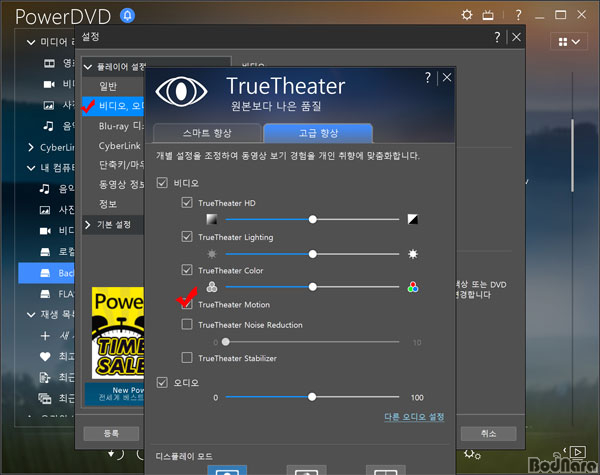
Task: Click low contrast icon of TrueTheater HD
Action: [x=212, y=219]
